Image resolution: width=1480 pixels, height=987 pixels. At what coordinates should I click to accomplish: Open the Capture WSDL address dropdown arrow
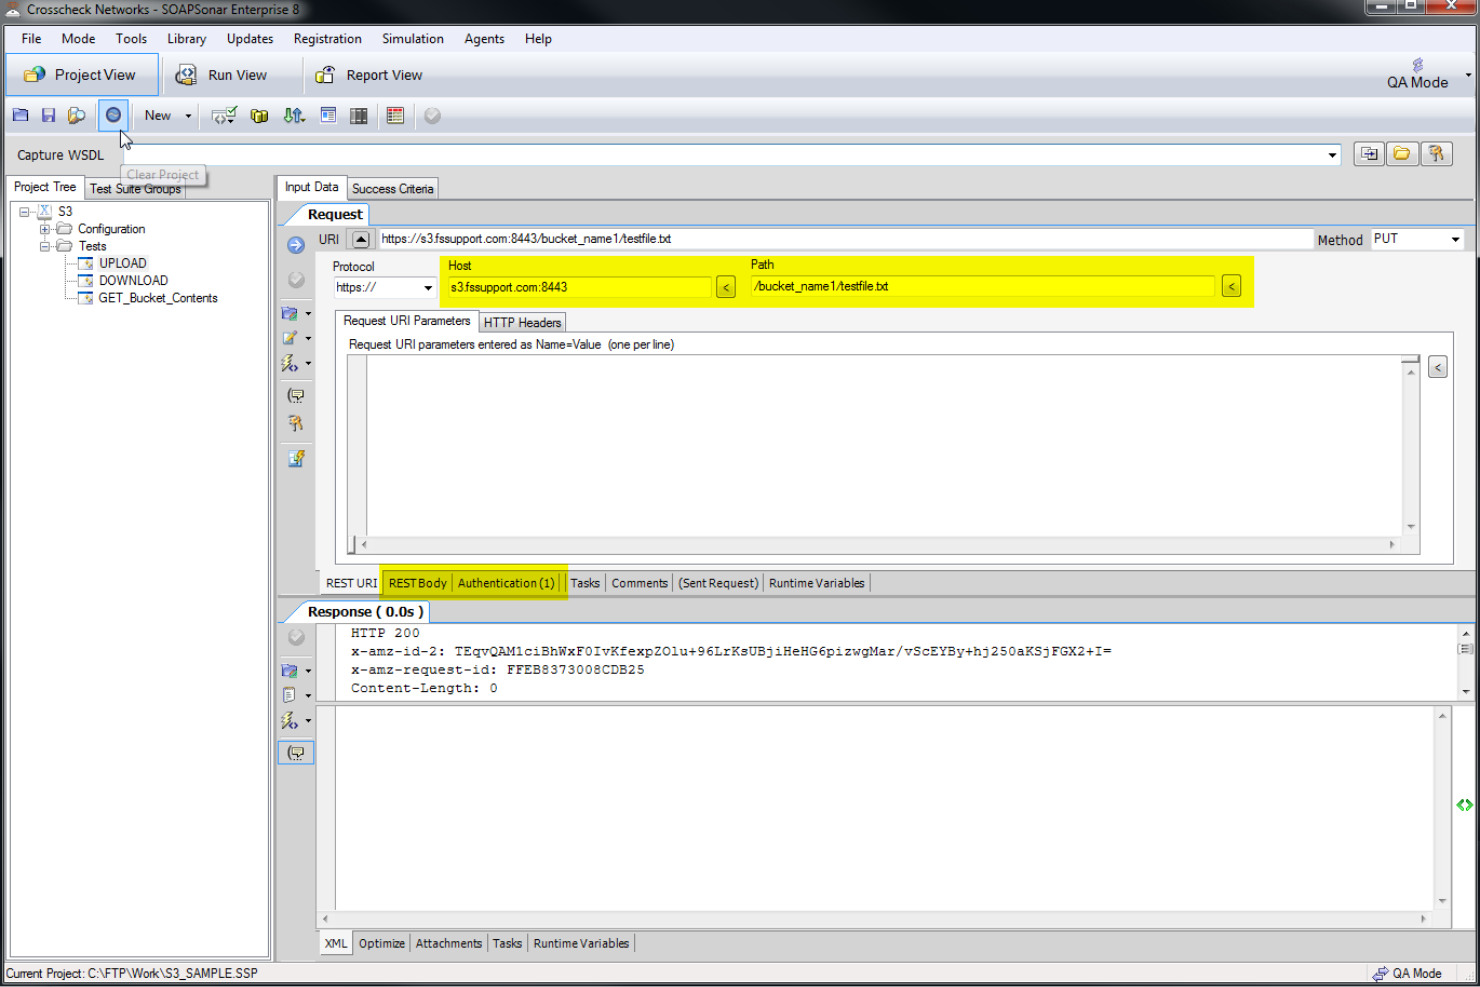click(1332, 155)
